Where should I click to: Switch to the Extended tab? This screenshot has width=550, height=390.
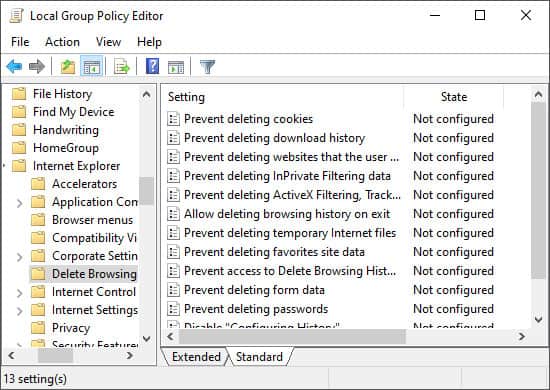pos(196,357)
